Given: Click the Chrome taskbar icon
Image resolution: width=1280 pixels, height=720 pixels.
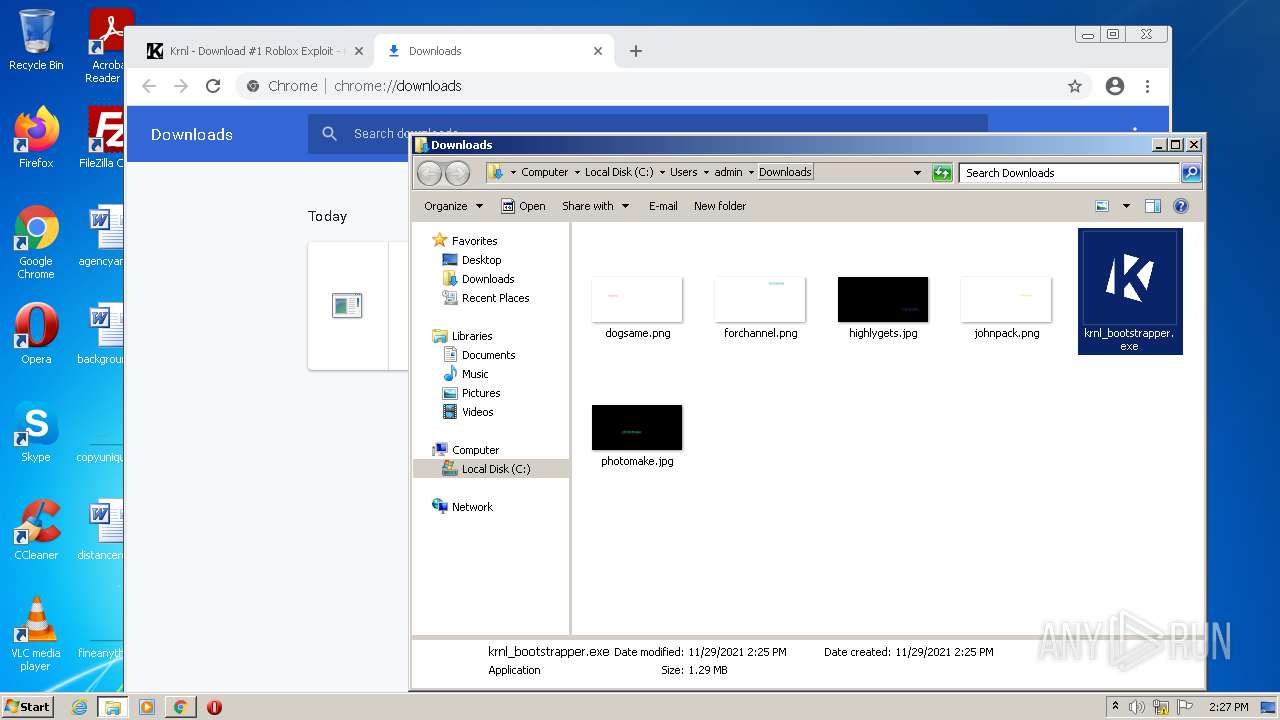Looking at the screenshot, I should pos(180,707).
